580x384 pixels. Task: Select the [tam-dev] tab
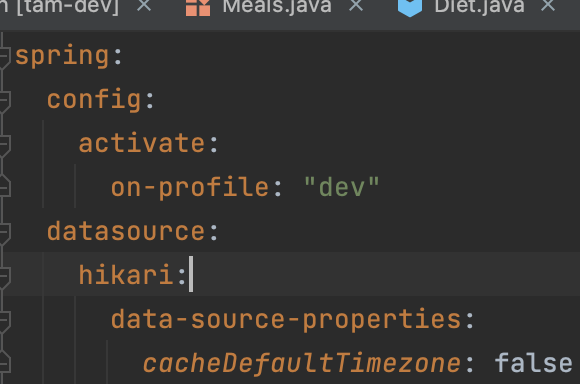tap(59, 6)
